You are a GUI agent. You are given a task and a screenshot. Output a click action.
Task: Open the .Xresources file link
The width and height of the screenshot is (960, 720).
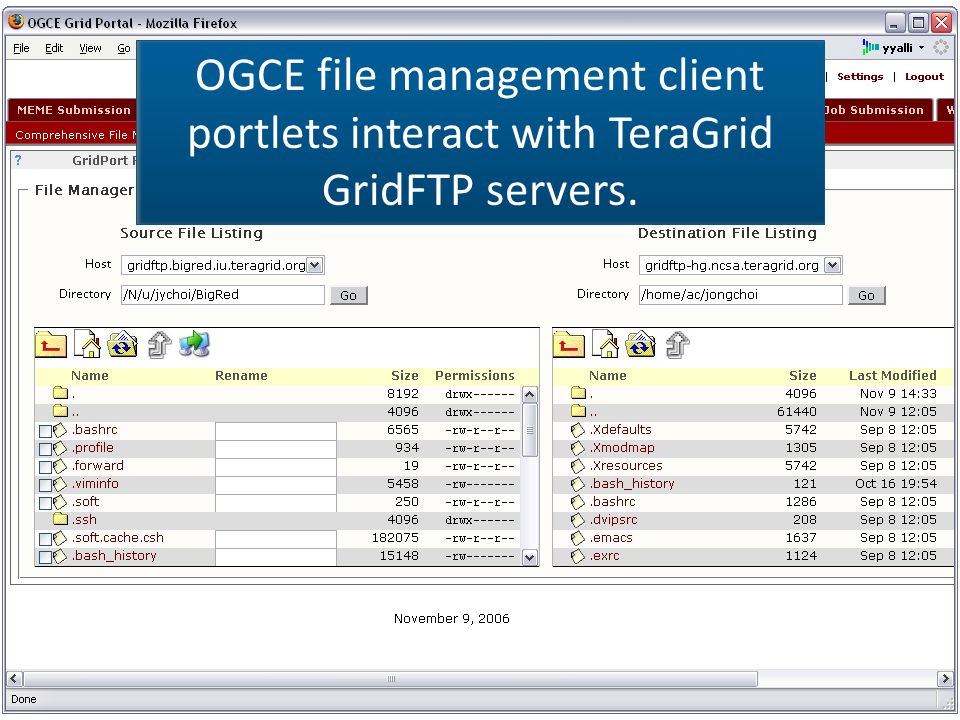626,465
